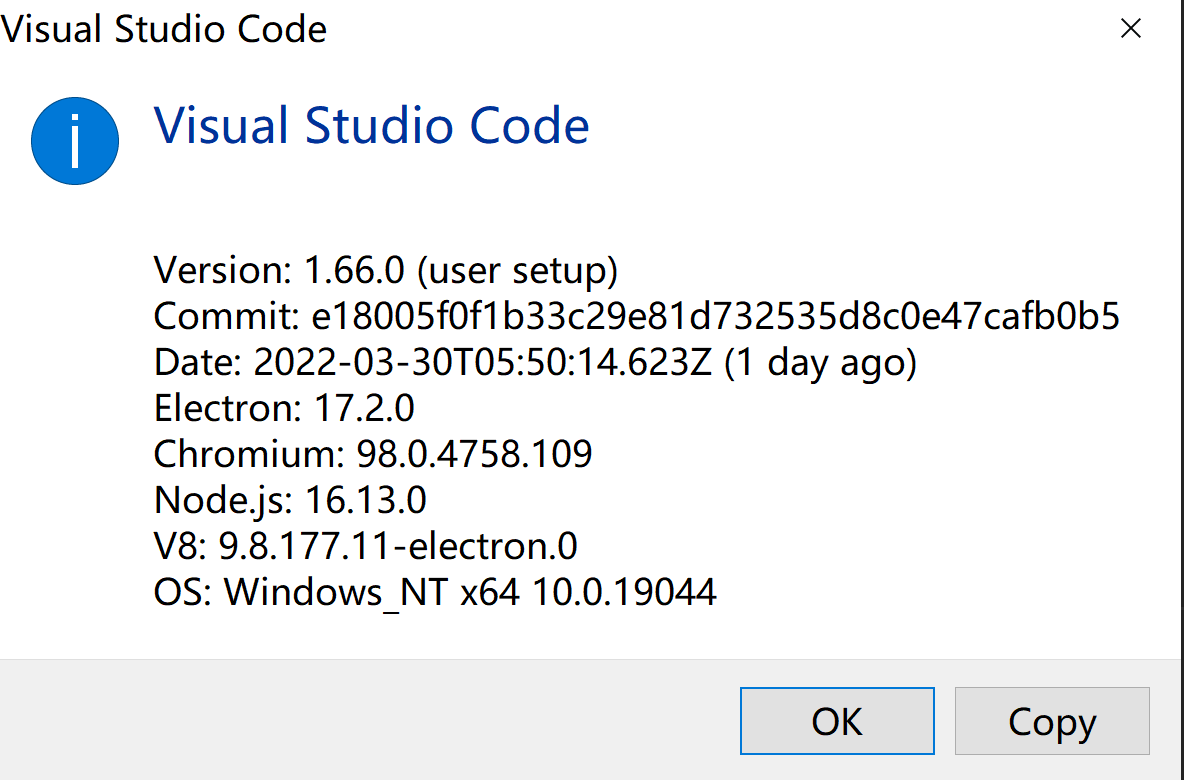
Task: Close the About dialog
Action: point(1130,29)
